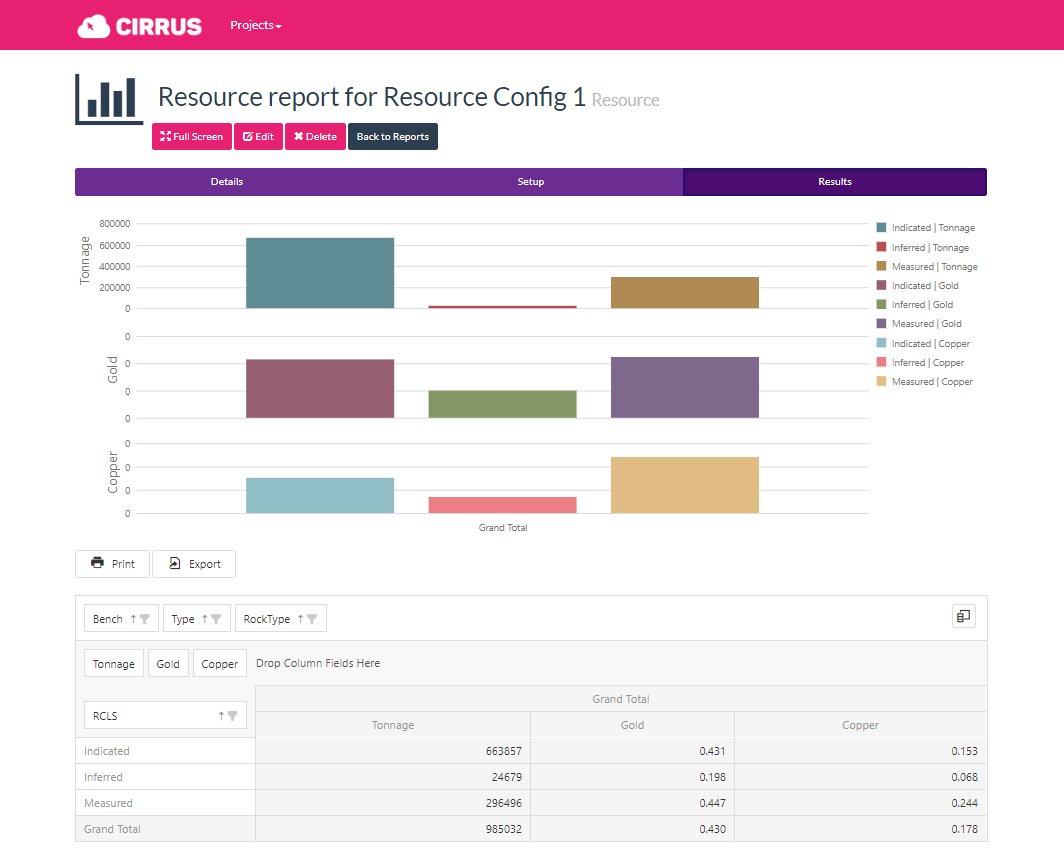Click the filter funnel on RCLS field
Image resolution: width=1064 pixels, height=849 pixels.
(233, 715)
